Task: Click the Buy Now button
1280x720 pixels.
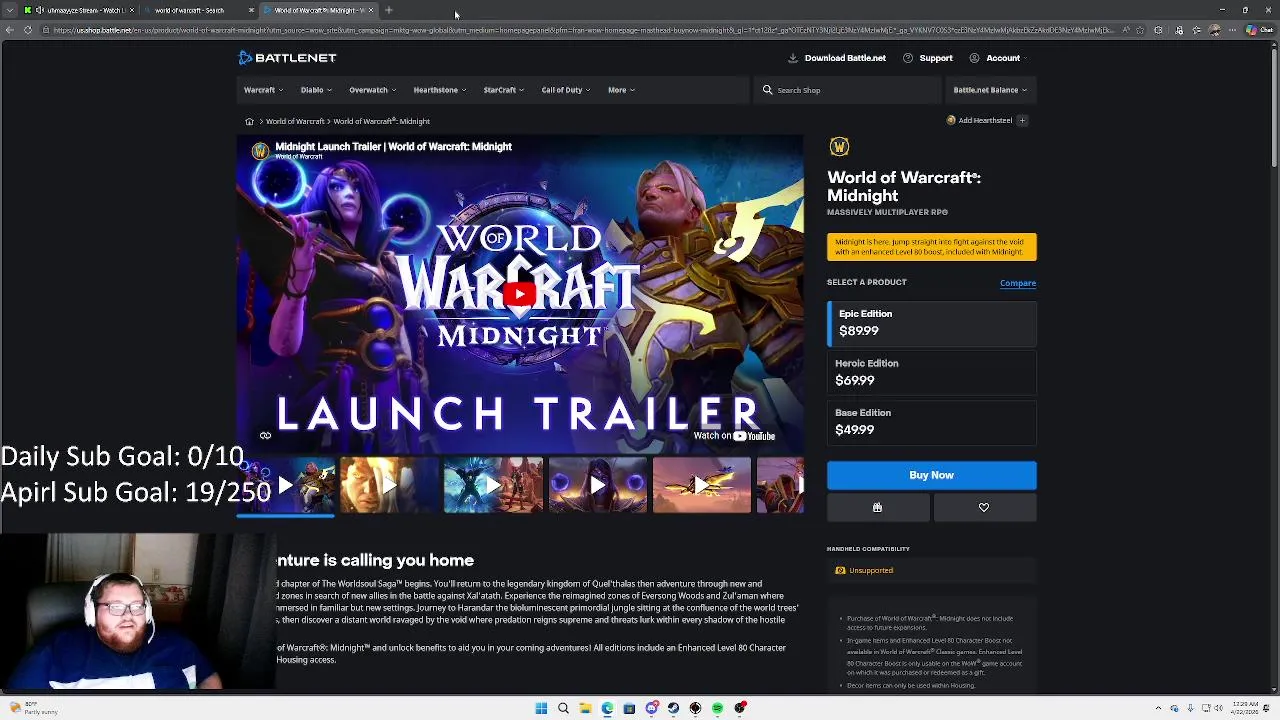Action: point(932,475)
